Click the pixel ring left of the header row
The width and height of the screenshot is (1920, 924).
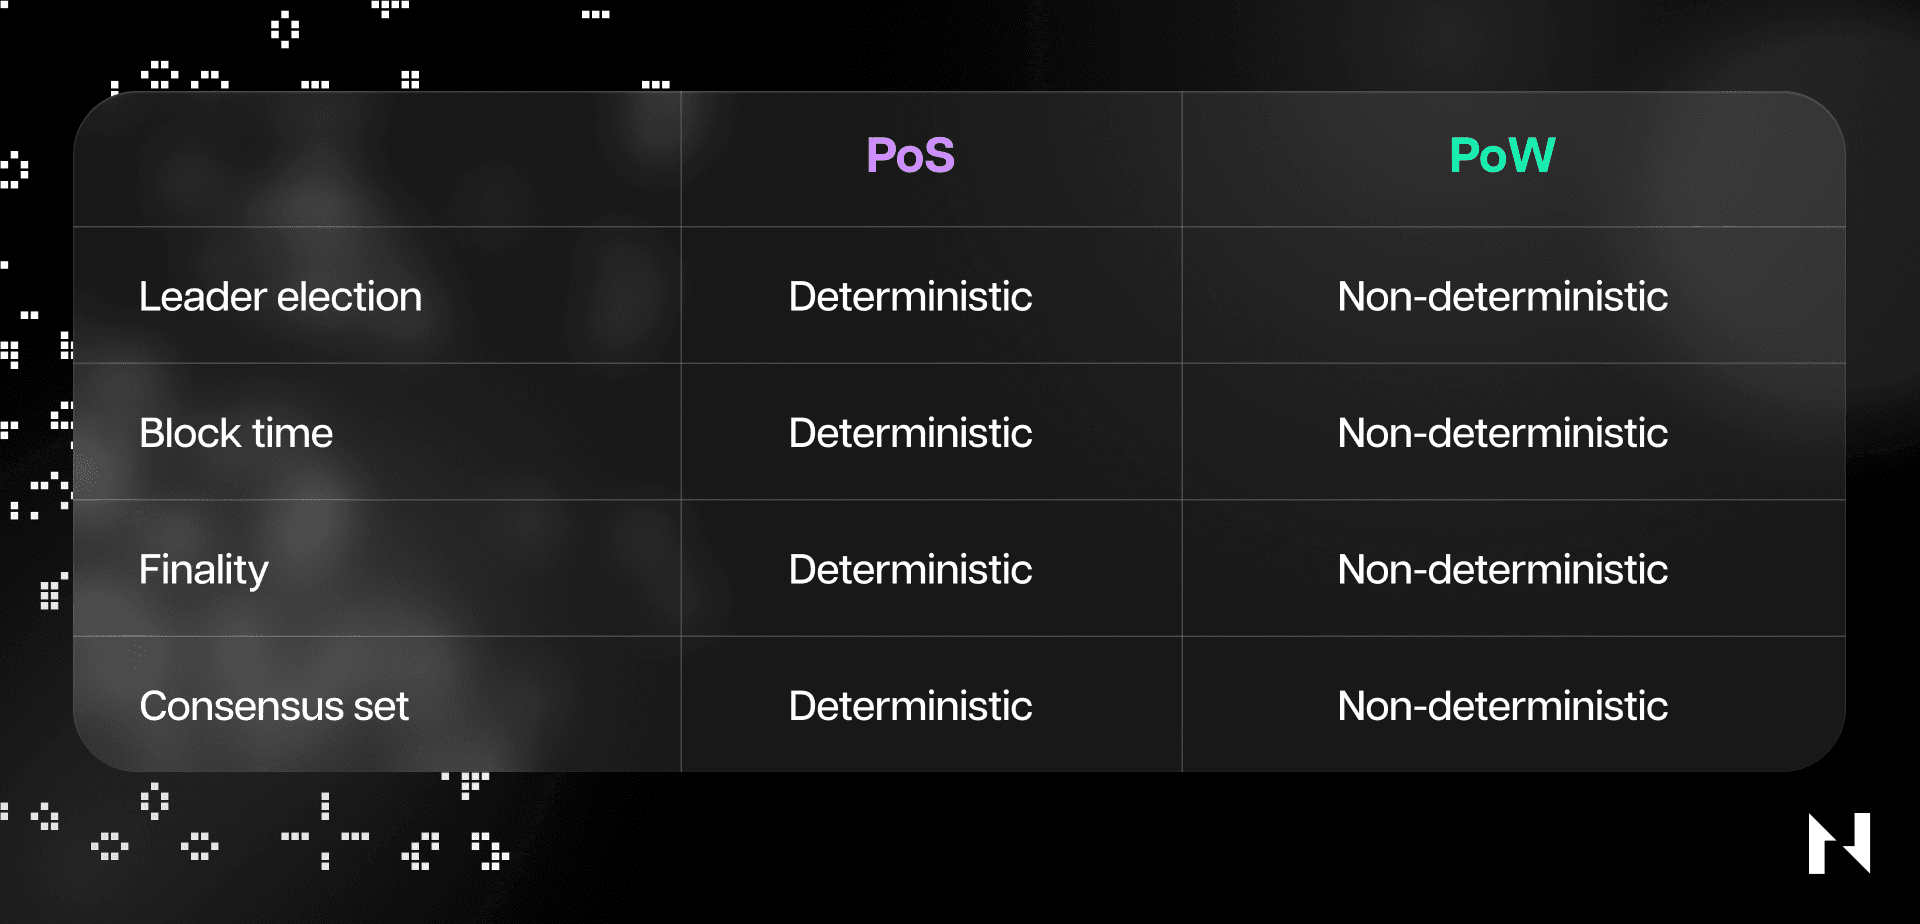[14, 170]
